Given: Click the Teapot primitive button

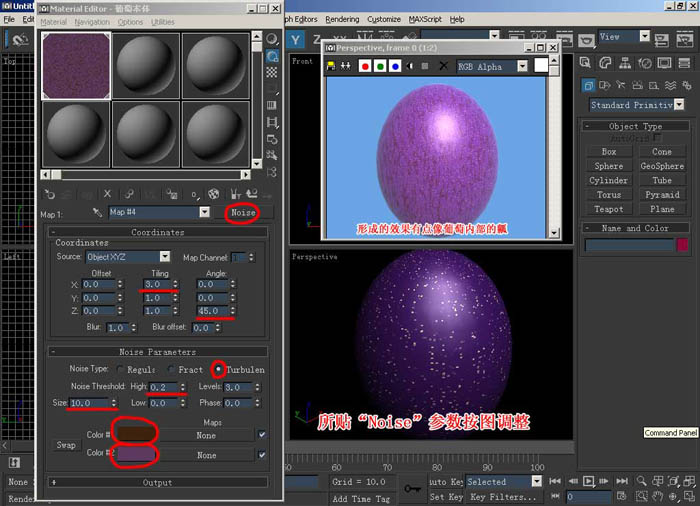Looking at the screenshot, I should click(x=608, y=209).
